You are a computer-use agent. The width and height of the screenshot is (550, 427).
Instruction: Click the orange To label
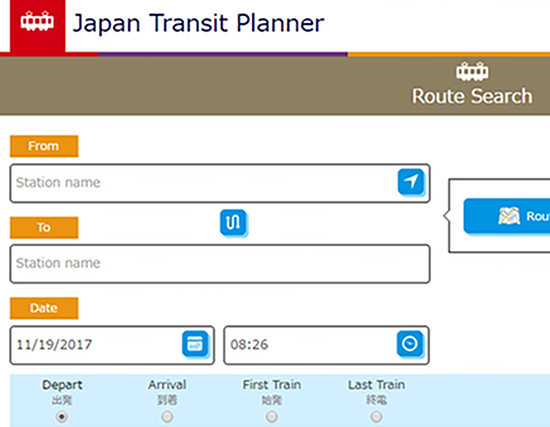[x=44, y=228]
